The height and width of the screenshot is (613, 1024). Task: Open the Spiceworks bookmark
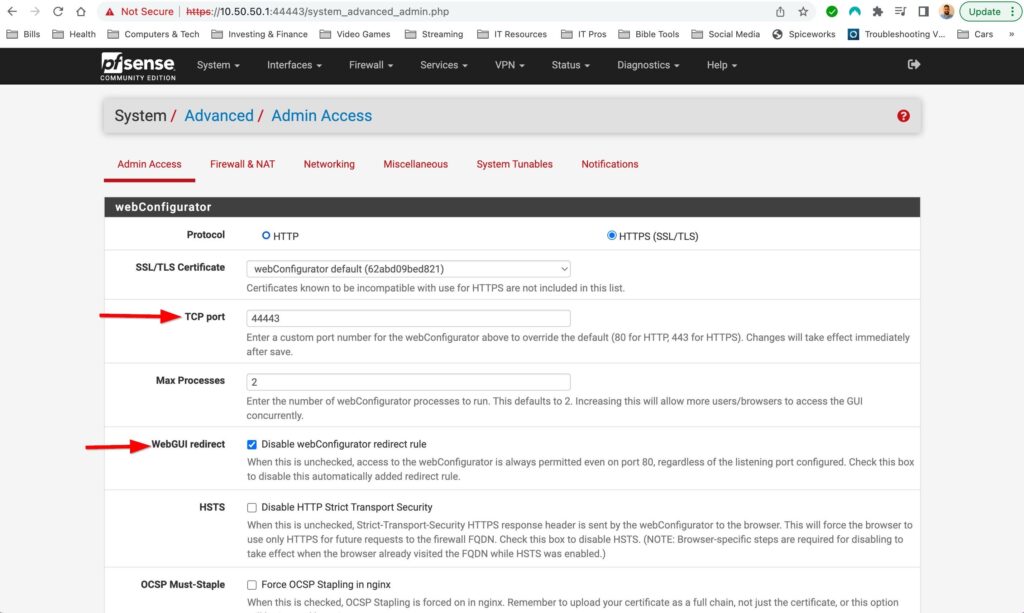pos(803,34)
